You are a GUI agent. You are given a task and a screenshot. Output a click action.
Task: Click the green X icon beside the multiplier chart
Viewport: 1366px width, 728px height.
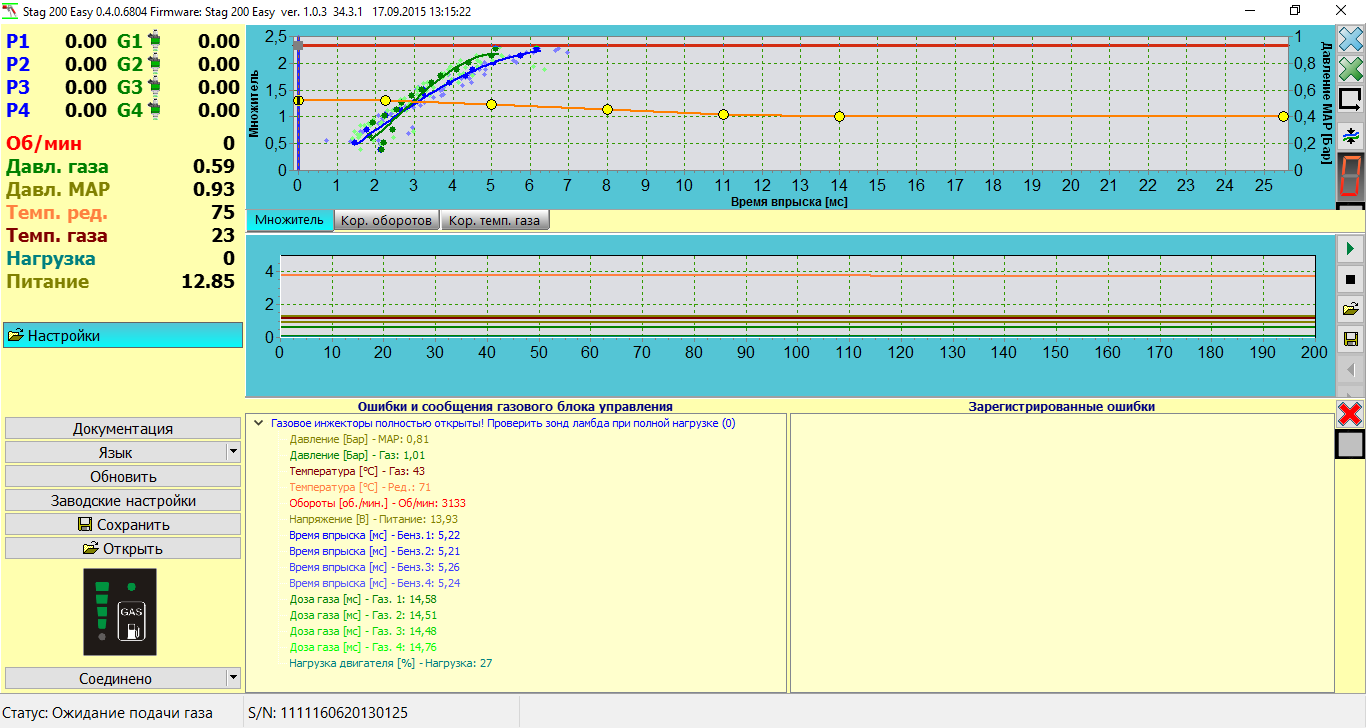pos(1351,69)
